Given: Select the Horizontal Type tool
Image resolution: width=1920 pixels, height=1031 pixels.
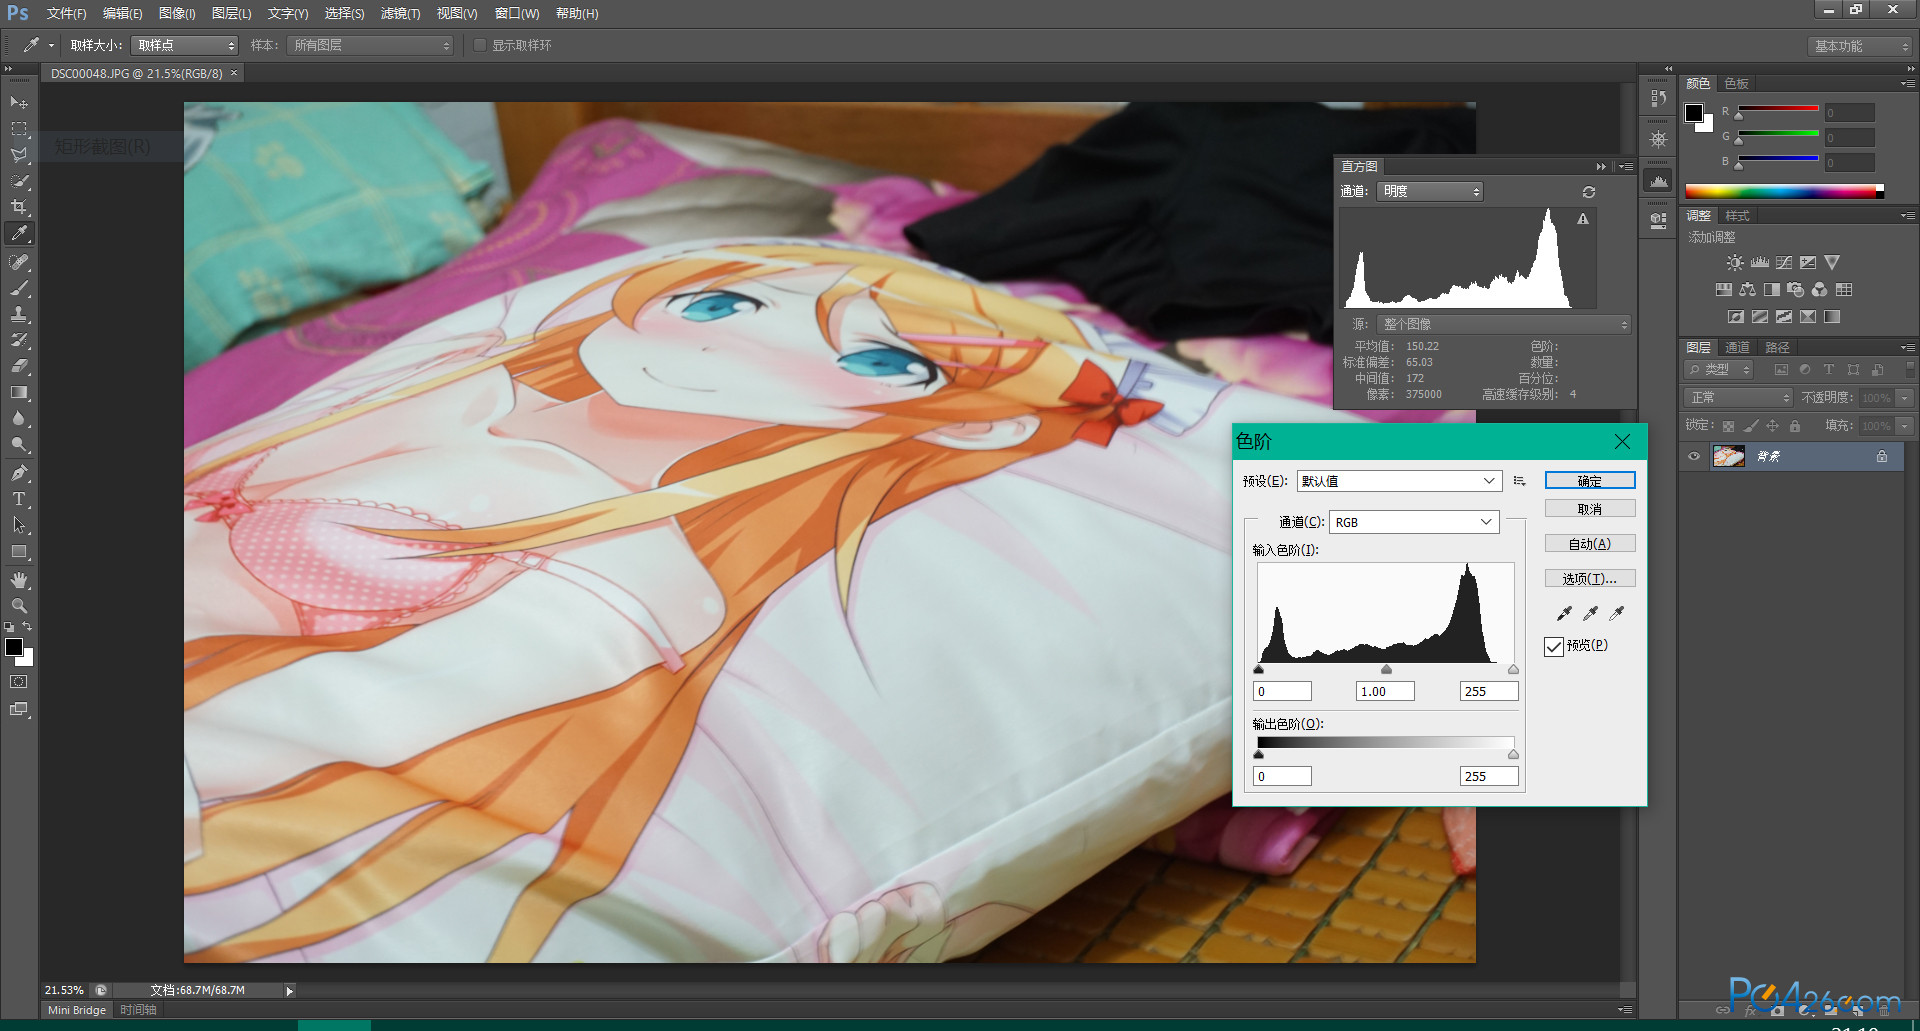Looking at the screenshot, I should click(x=19, y=499).
